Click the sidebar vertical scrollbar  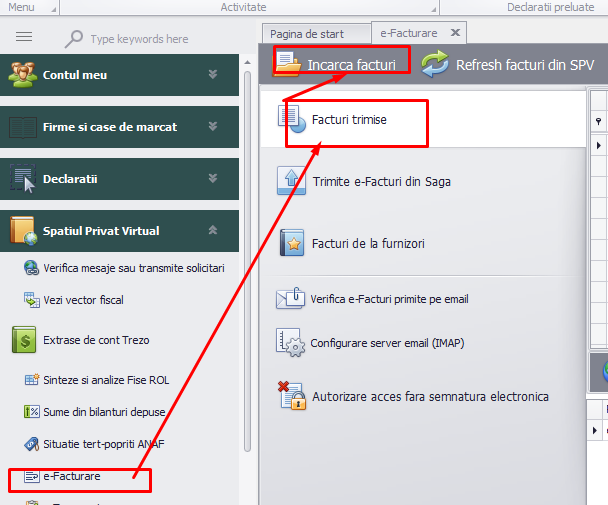pos(247,261)
